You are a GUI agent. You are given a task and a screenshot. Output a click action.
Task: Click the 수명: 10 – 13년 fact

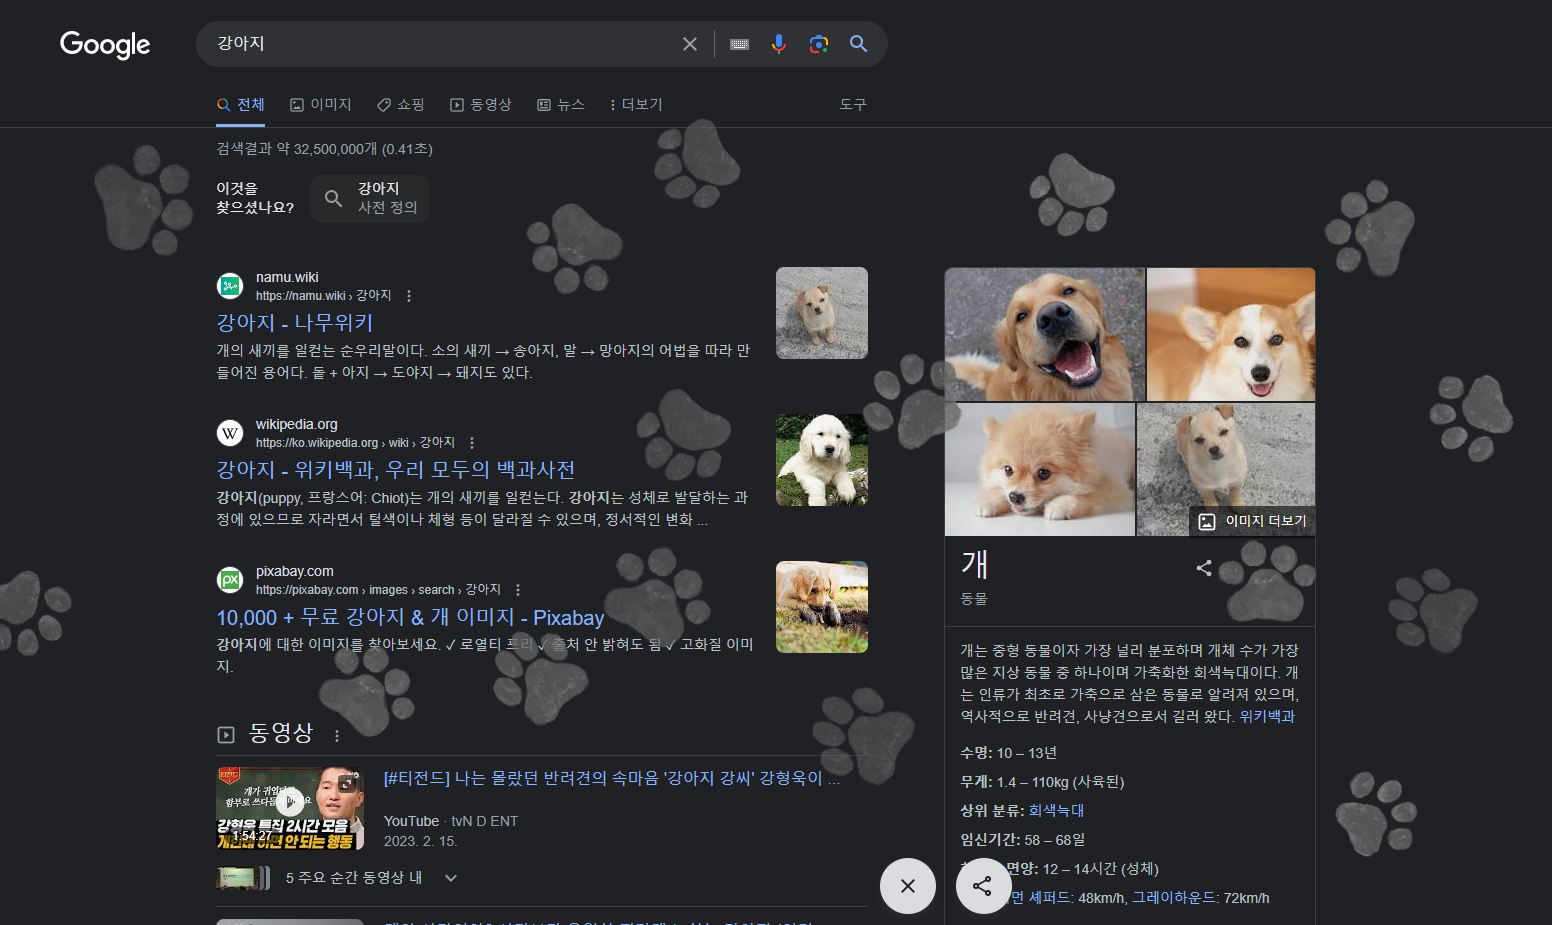(1008, 753)
